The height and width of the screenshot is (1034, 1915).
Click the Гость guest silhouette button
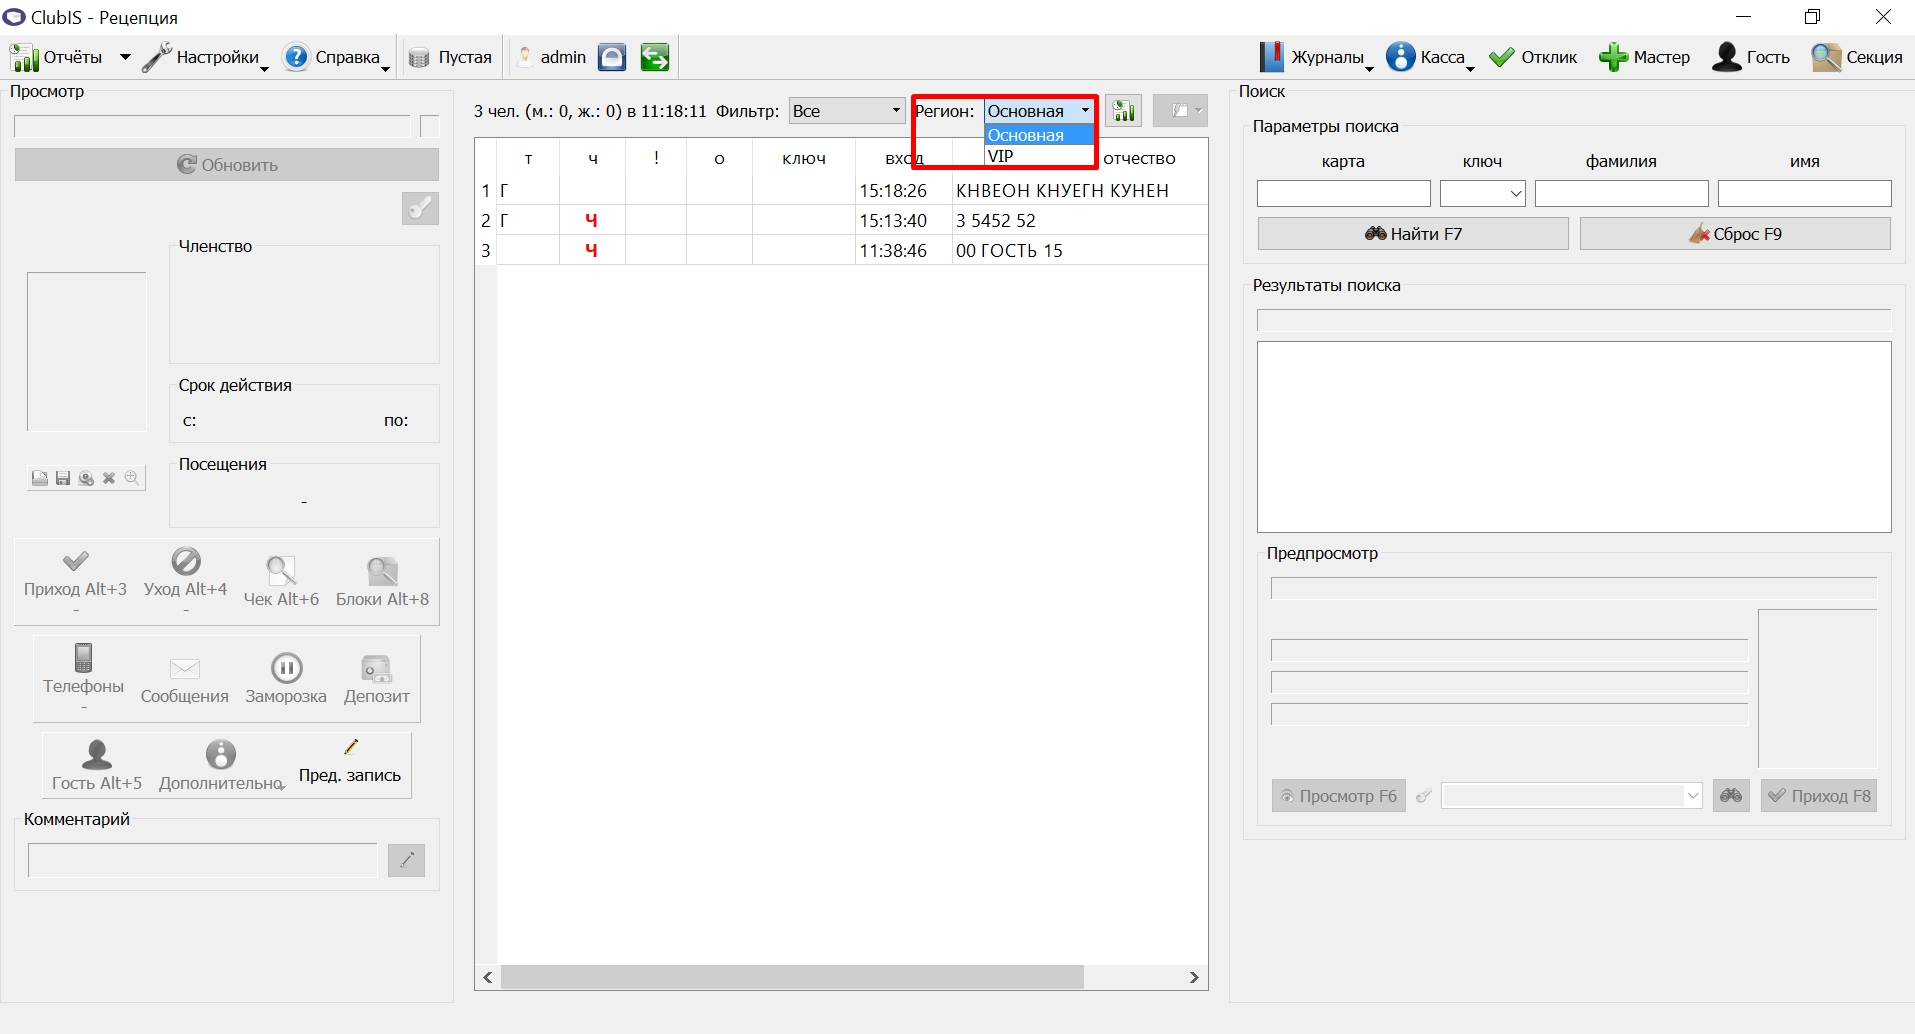click(1751, 57)
